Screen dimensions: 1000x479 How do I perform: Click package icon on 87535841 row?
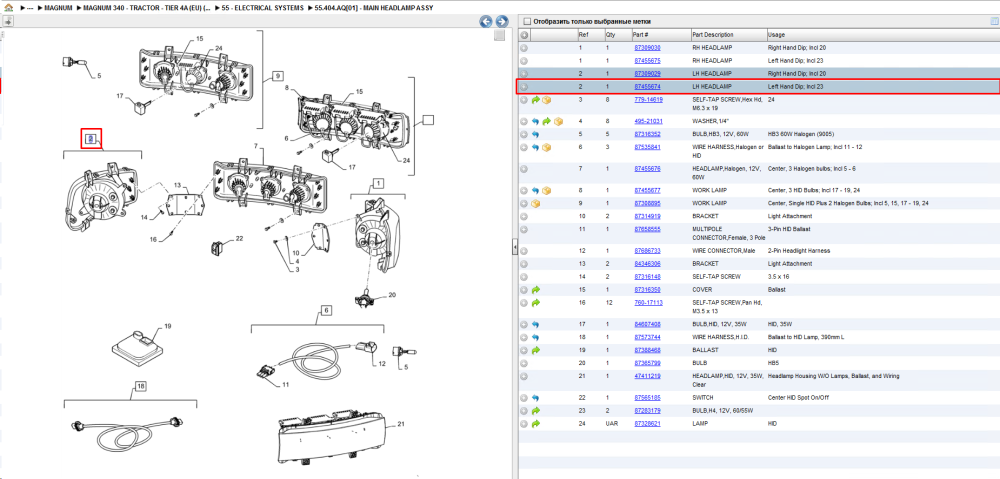(547, 147)
